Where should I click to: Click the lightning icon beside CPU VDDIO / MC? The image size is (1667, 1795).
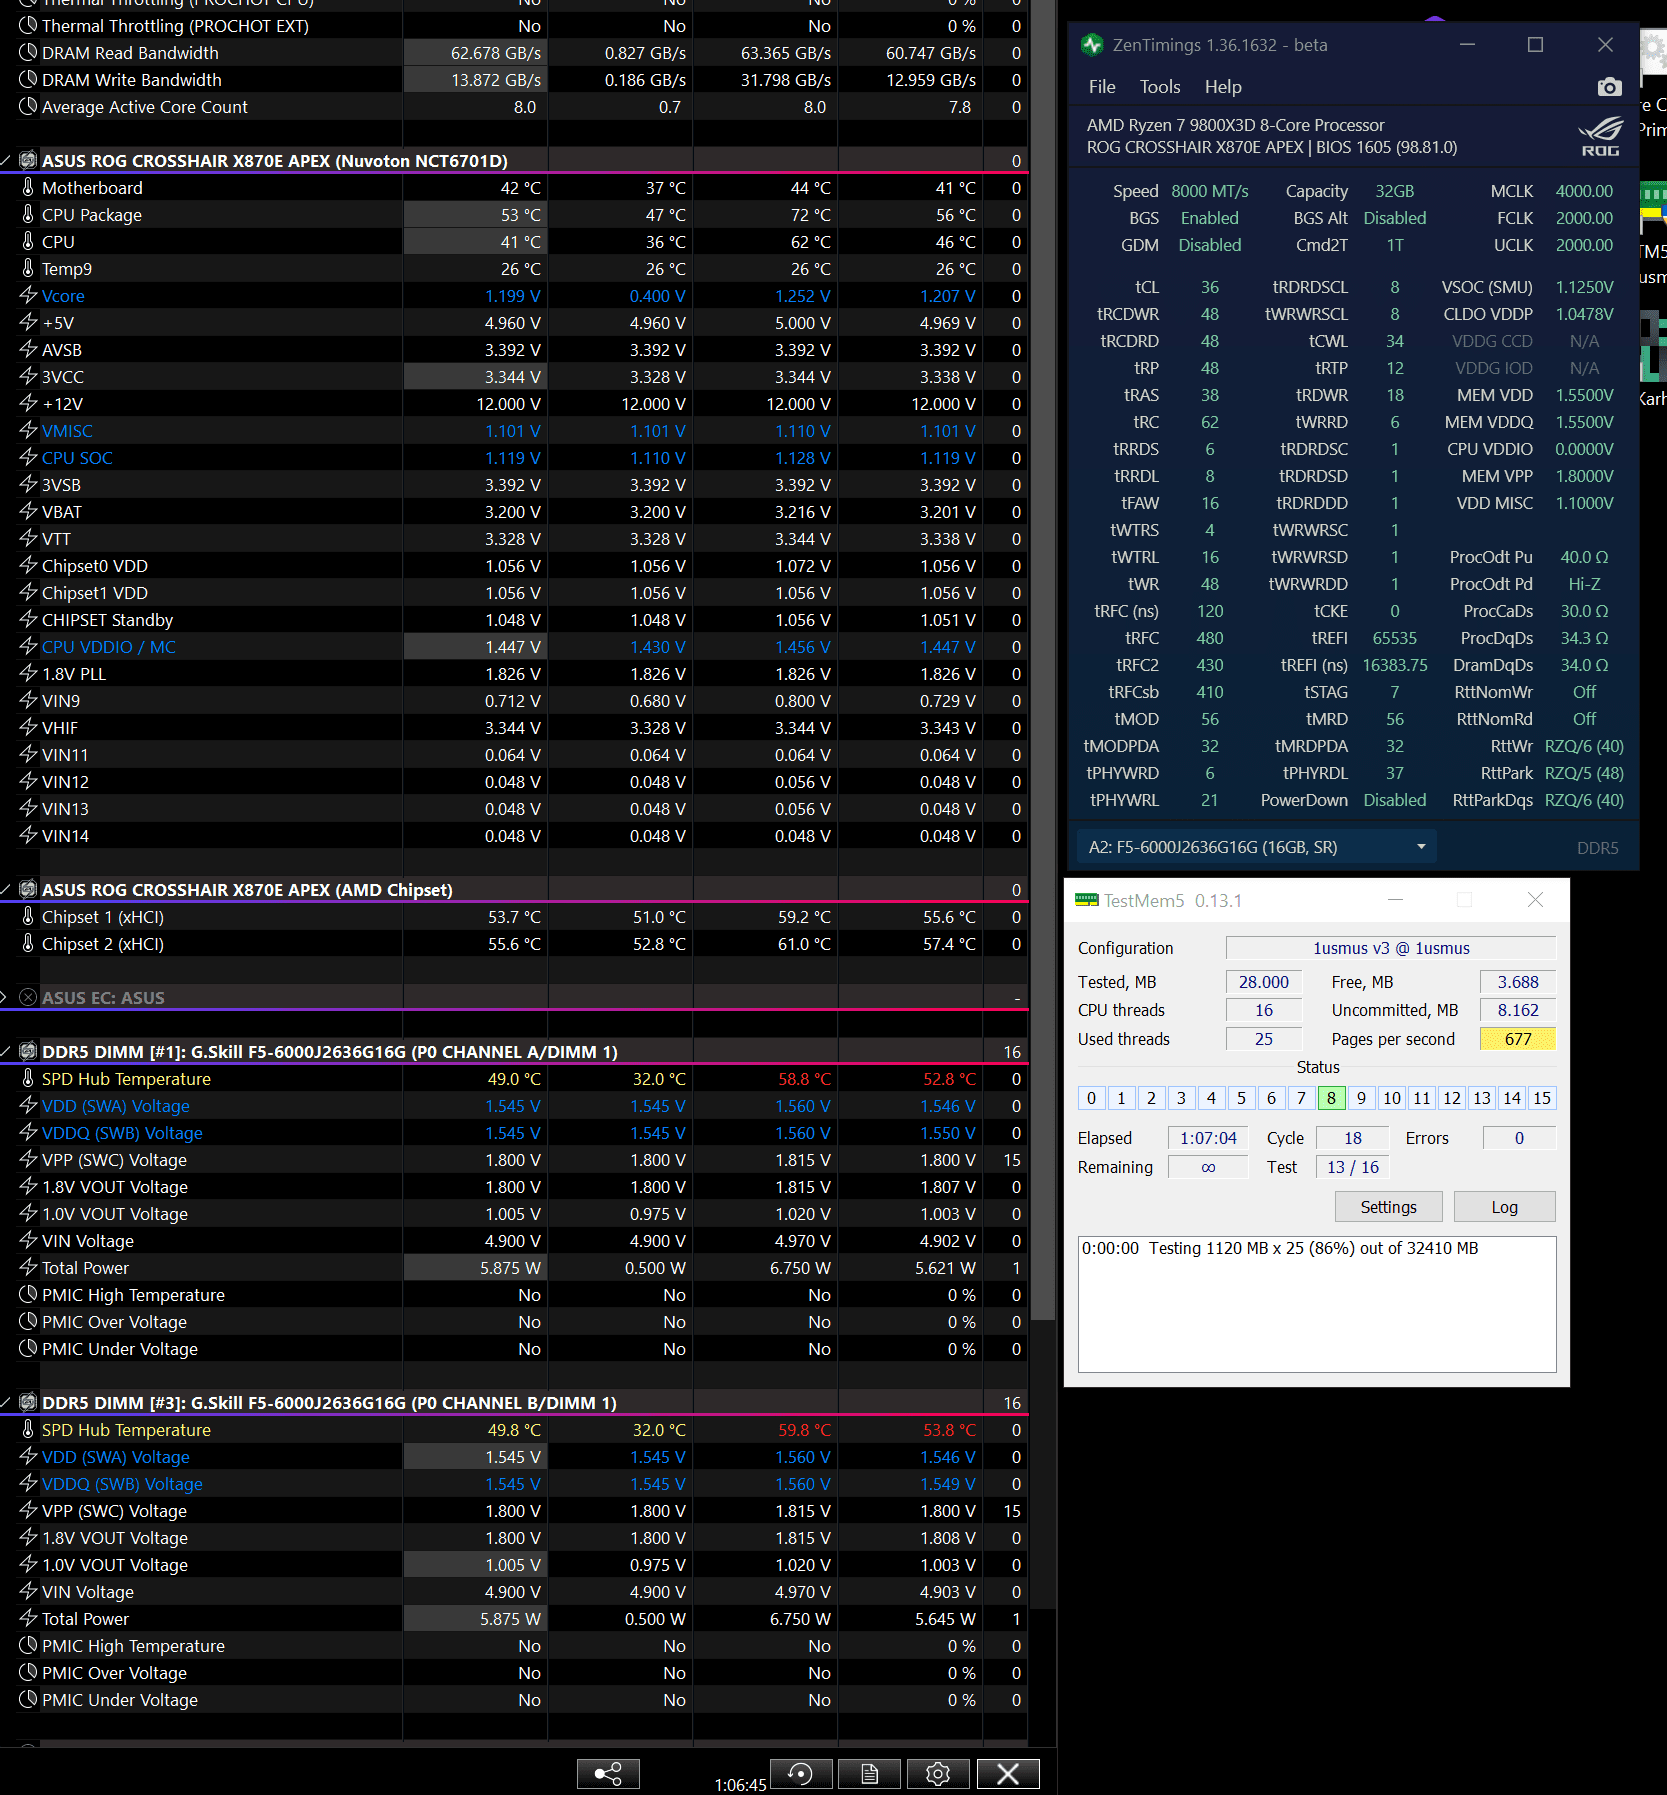coord(28,646)
